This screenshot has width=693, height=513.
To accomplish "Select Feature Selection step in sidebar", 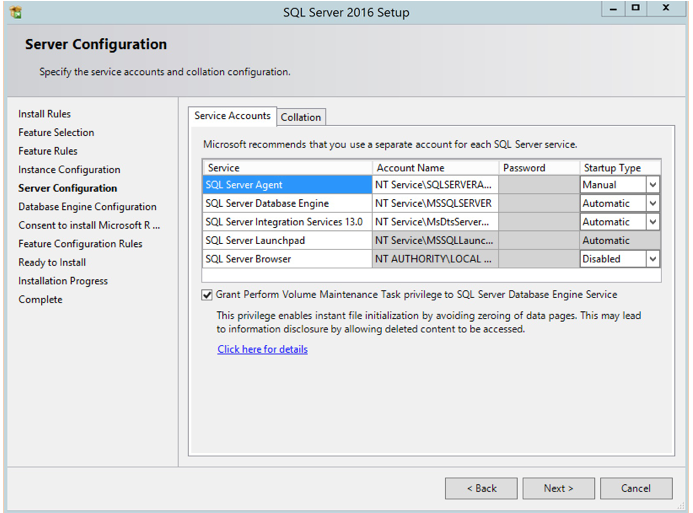I will (x=56, y=133).
